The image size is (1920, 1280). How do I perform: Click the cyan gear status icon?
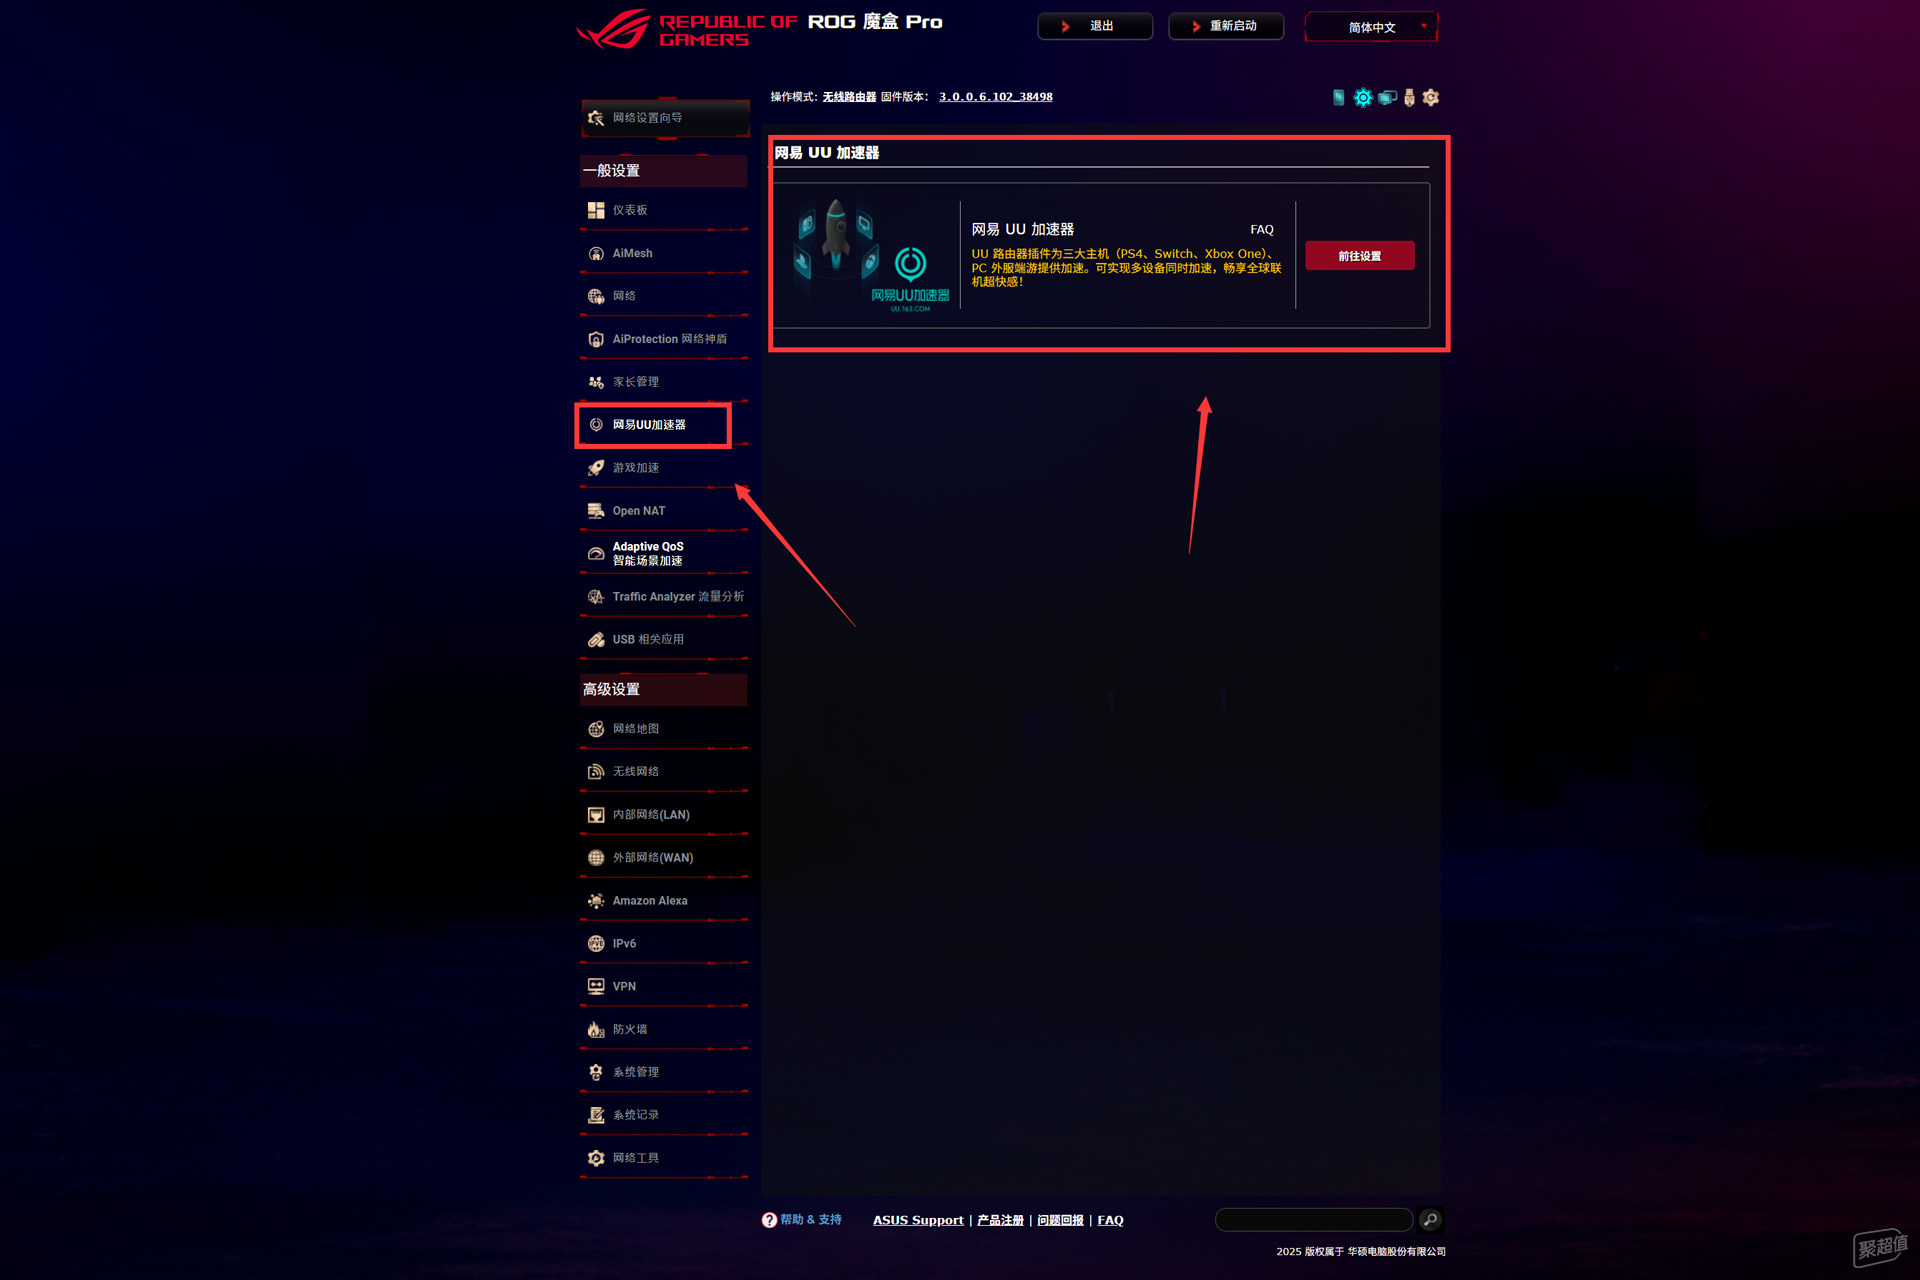[x=1362, y=97]
